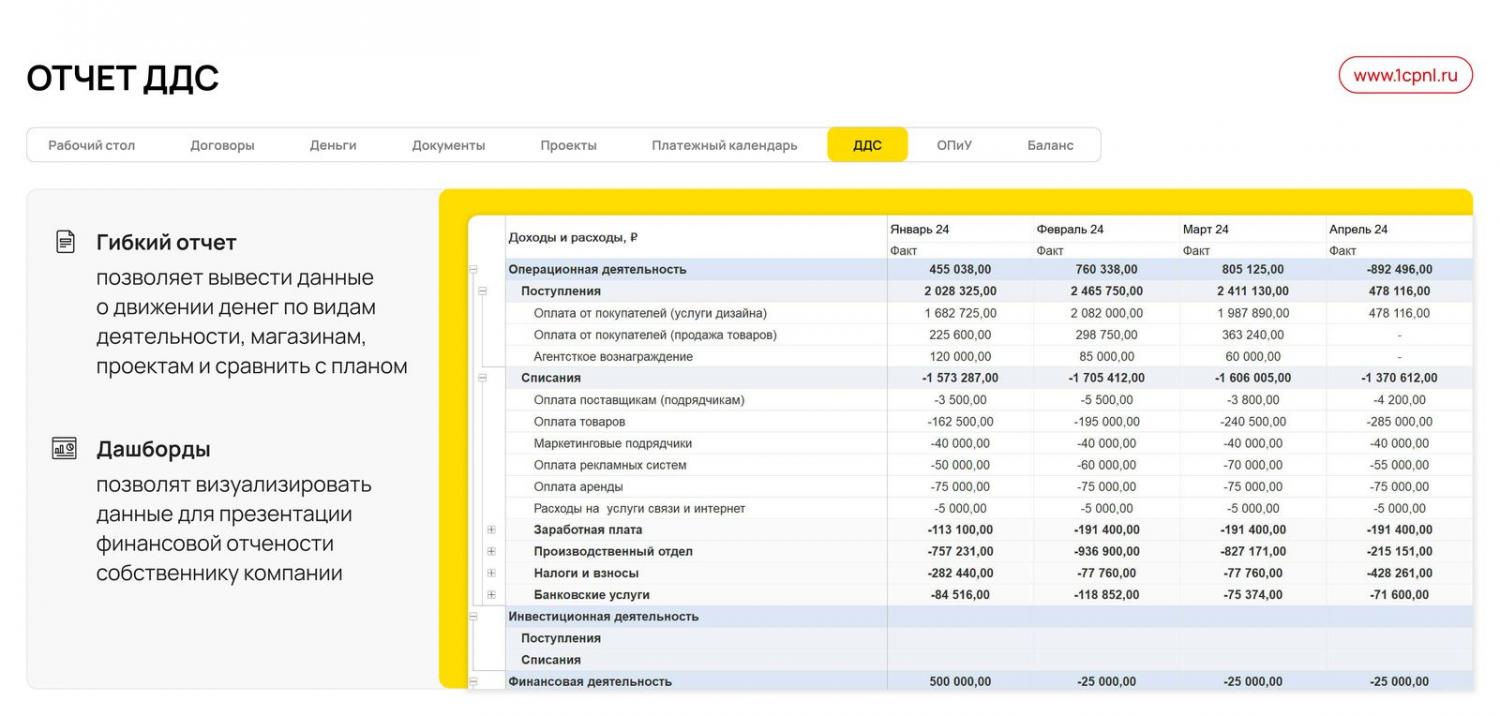Collapse the Инвестиционная деятельность section
Image resolution: width=1500 pixels, height=716 pixels.
pos(474,617)
